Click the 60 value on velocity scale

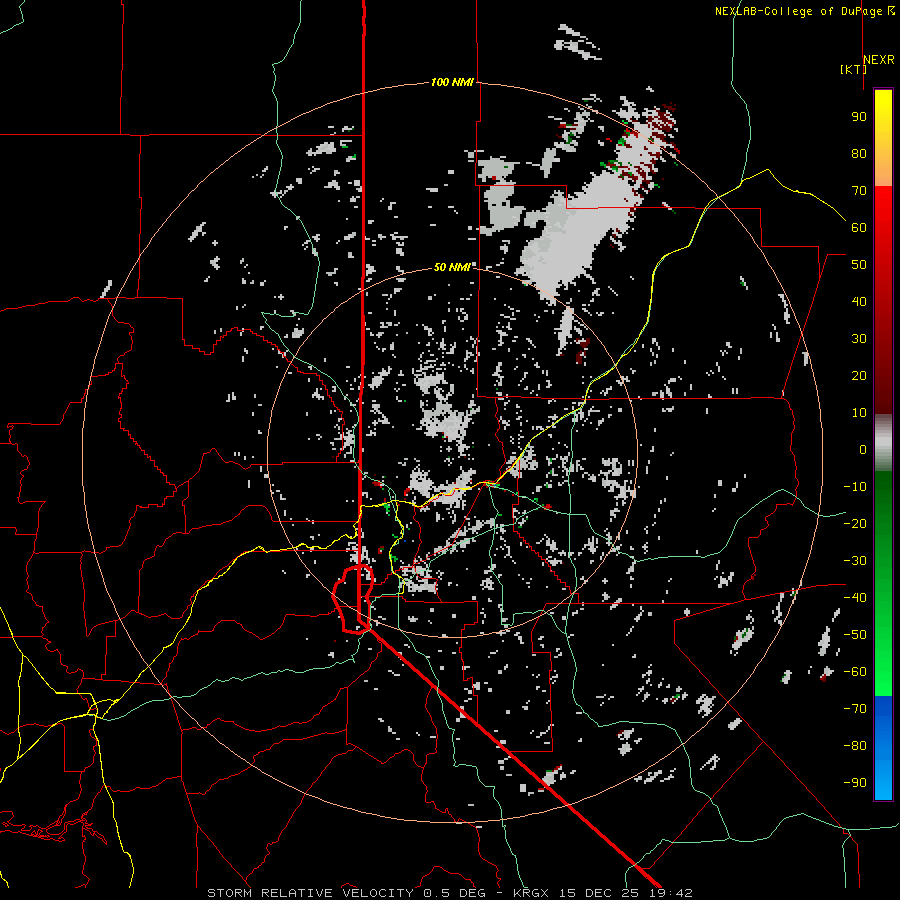click(859, 228)
